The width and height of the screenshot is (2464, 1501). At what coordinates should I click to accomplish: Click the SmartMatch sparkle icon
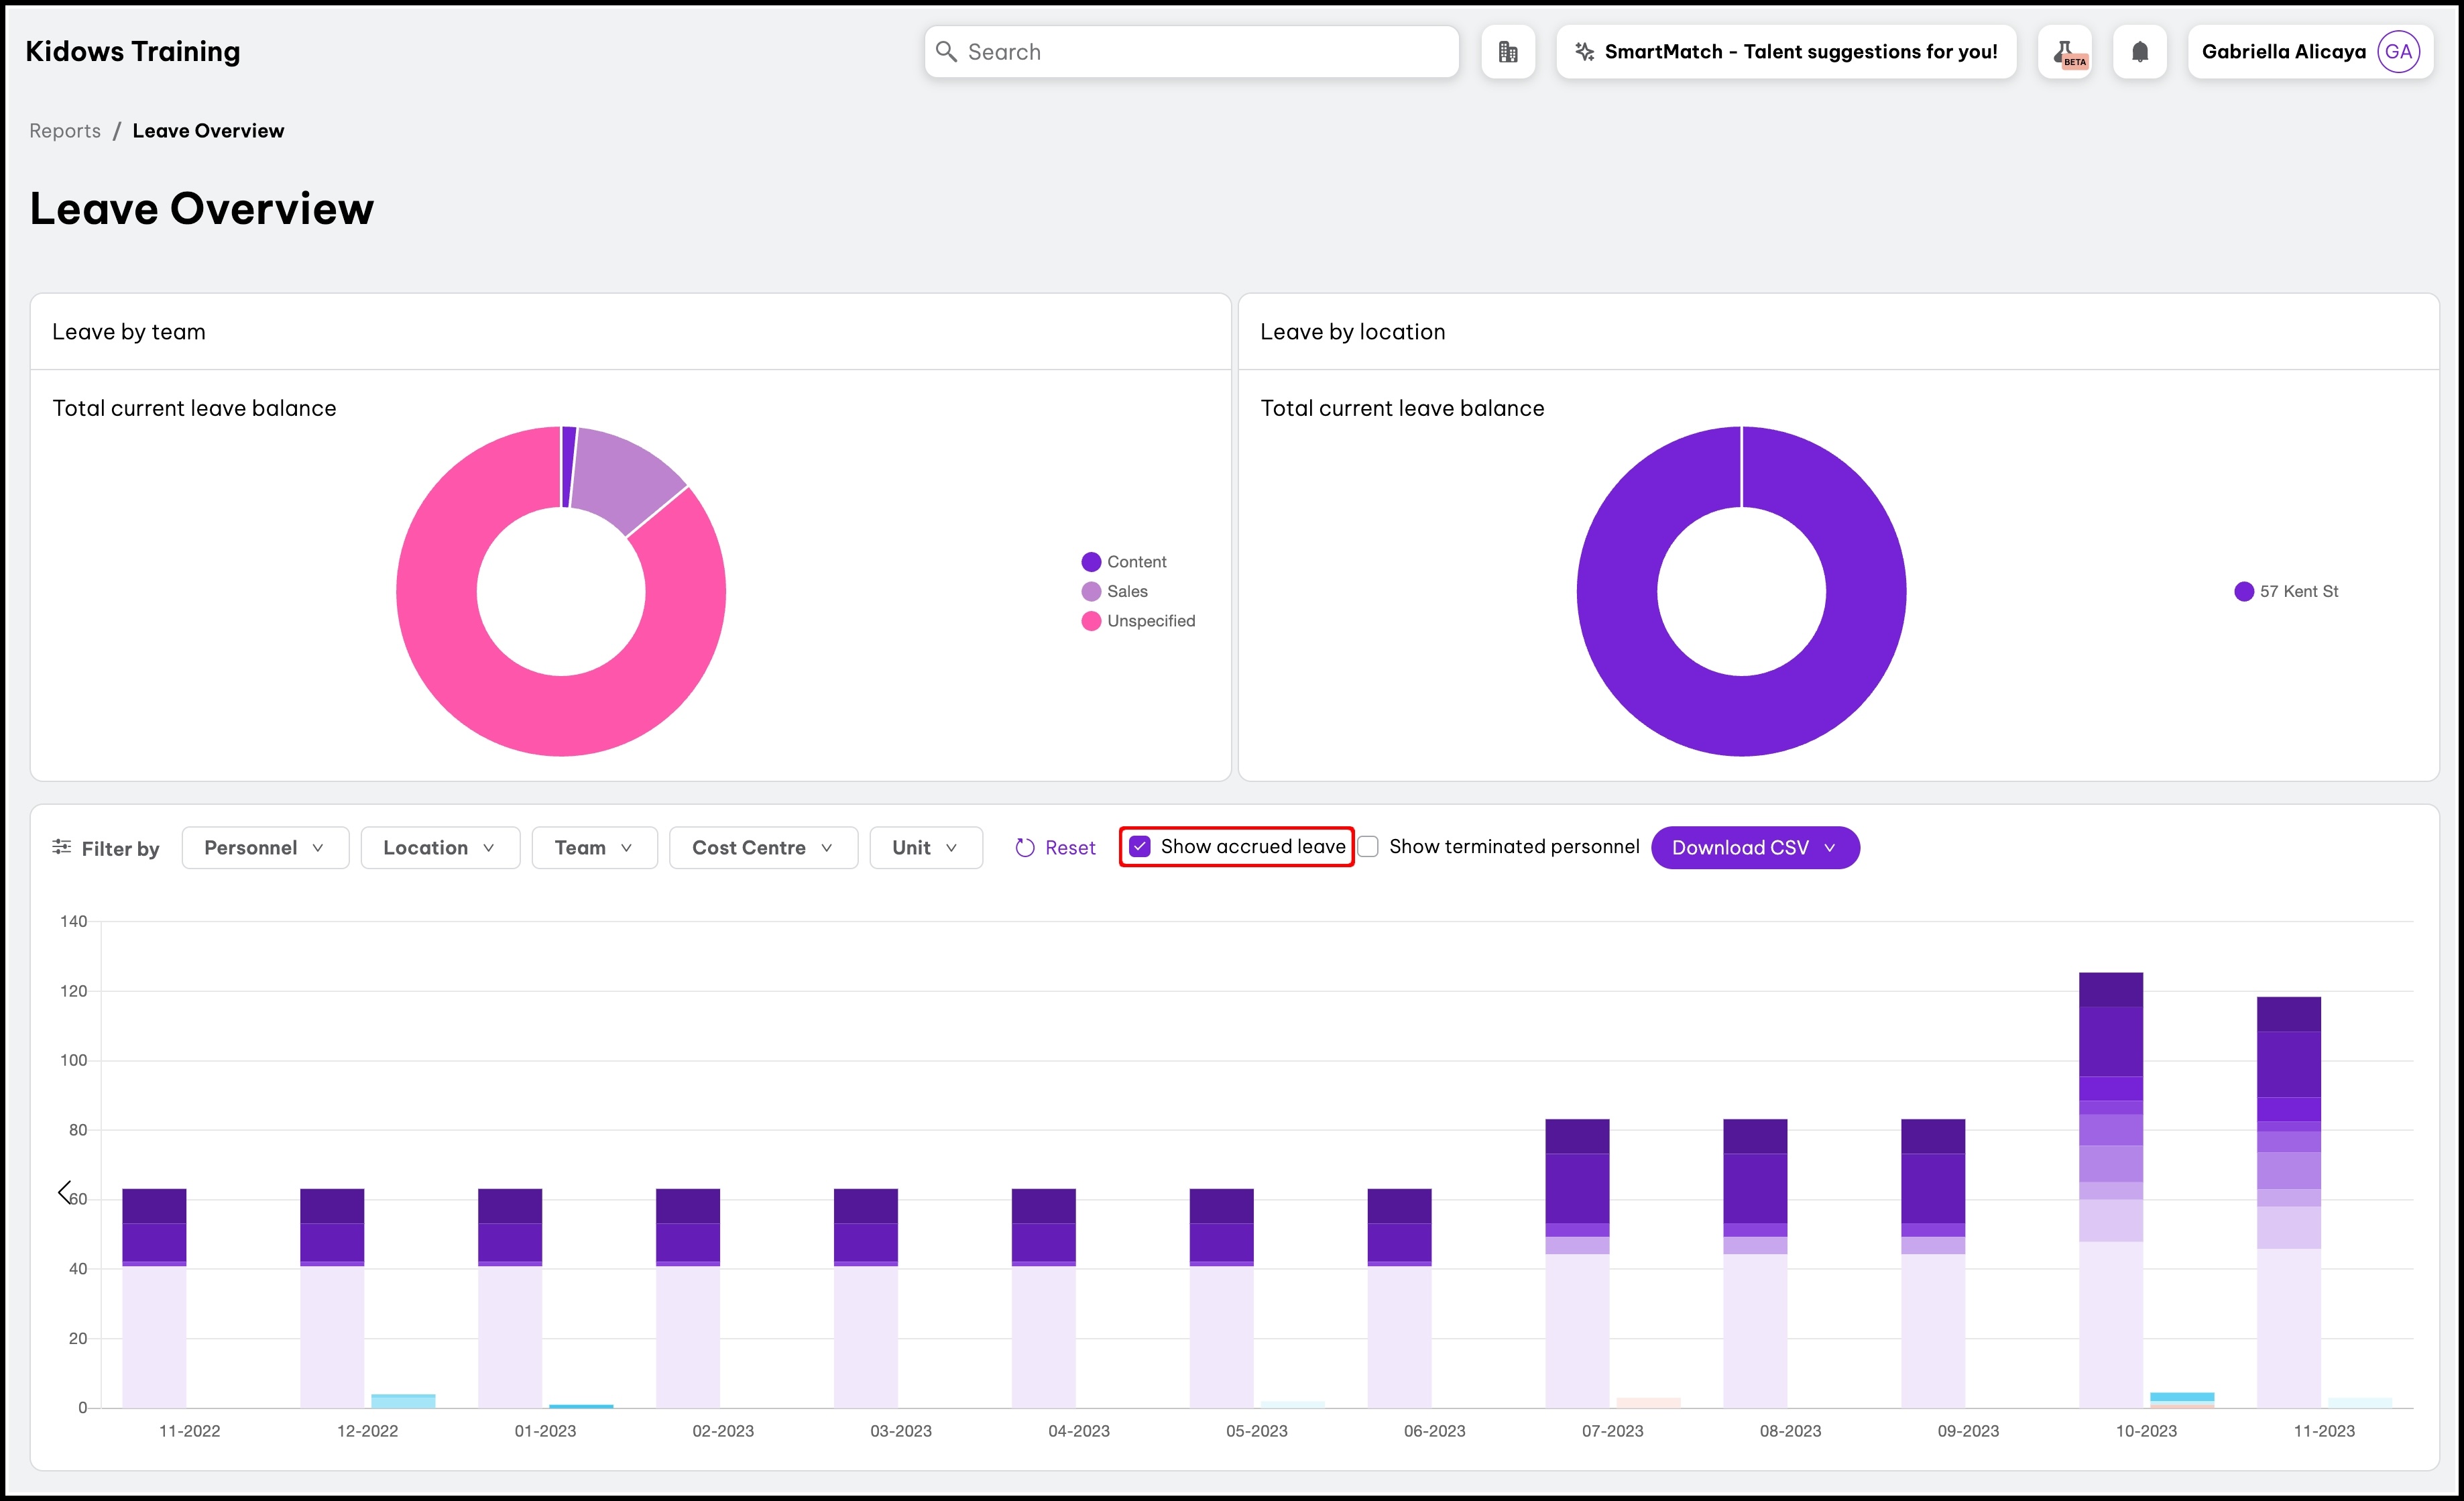(x=1584, y=52)
